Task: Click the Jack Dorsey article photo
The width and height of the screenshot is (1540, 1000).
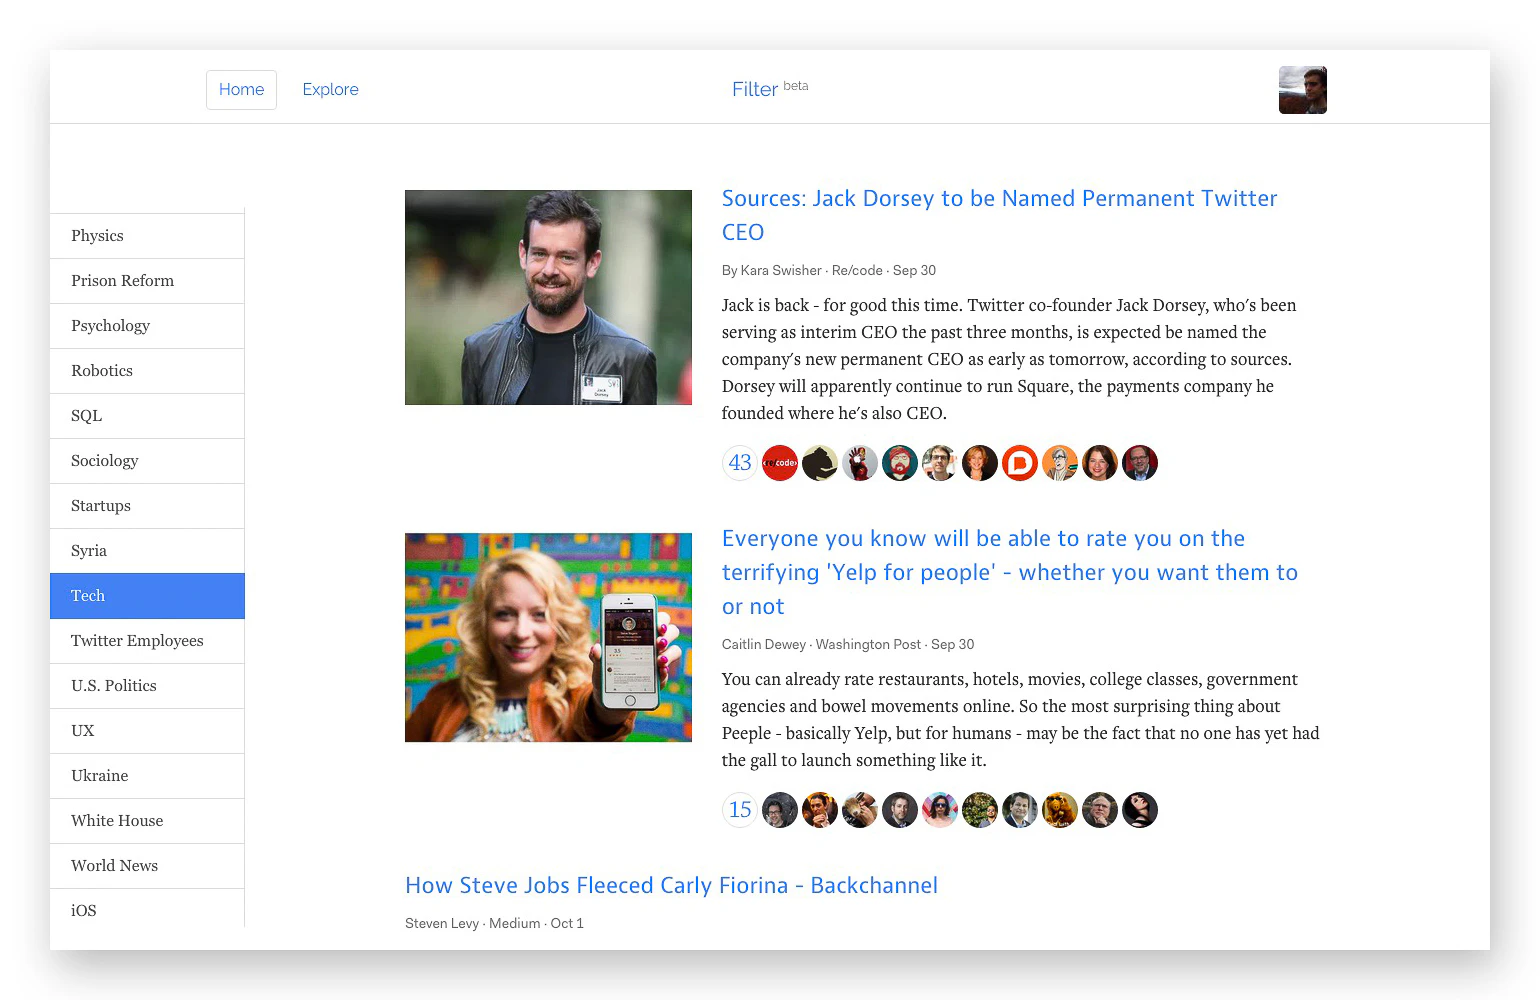Action: coord(548,297)
